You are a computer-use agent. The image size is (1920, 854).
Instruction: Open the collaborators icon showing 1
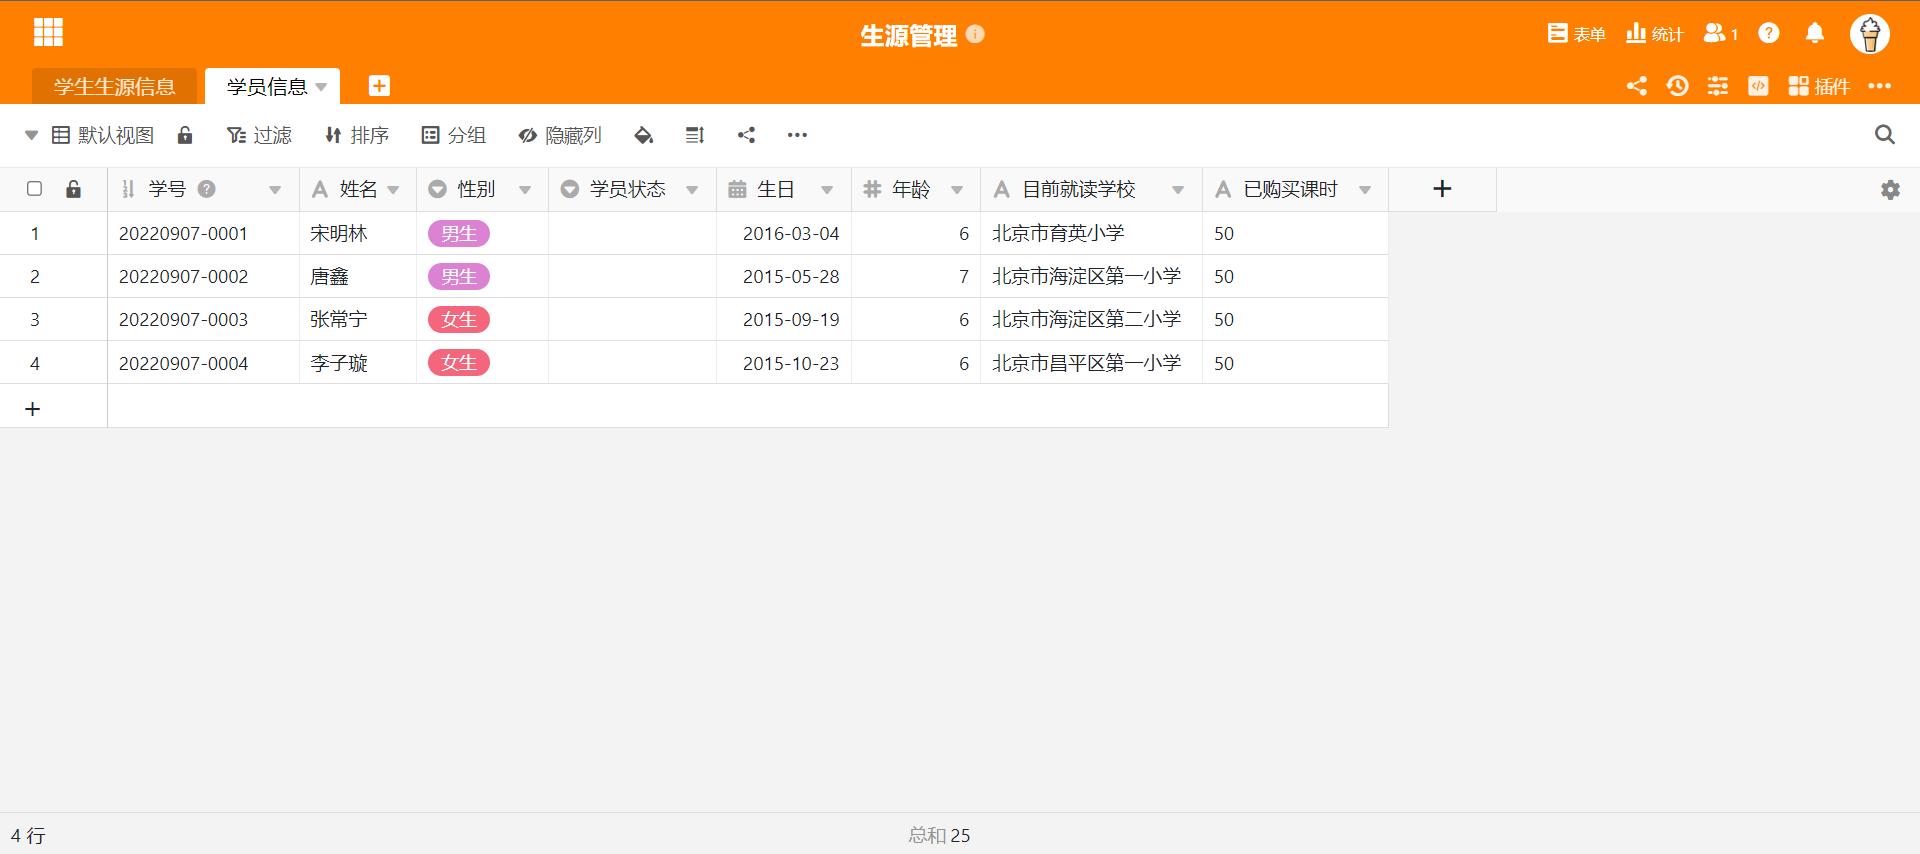(x=1720, y=34)
